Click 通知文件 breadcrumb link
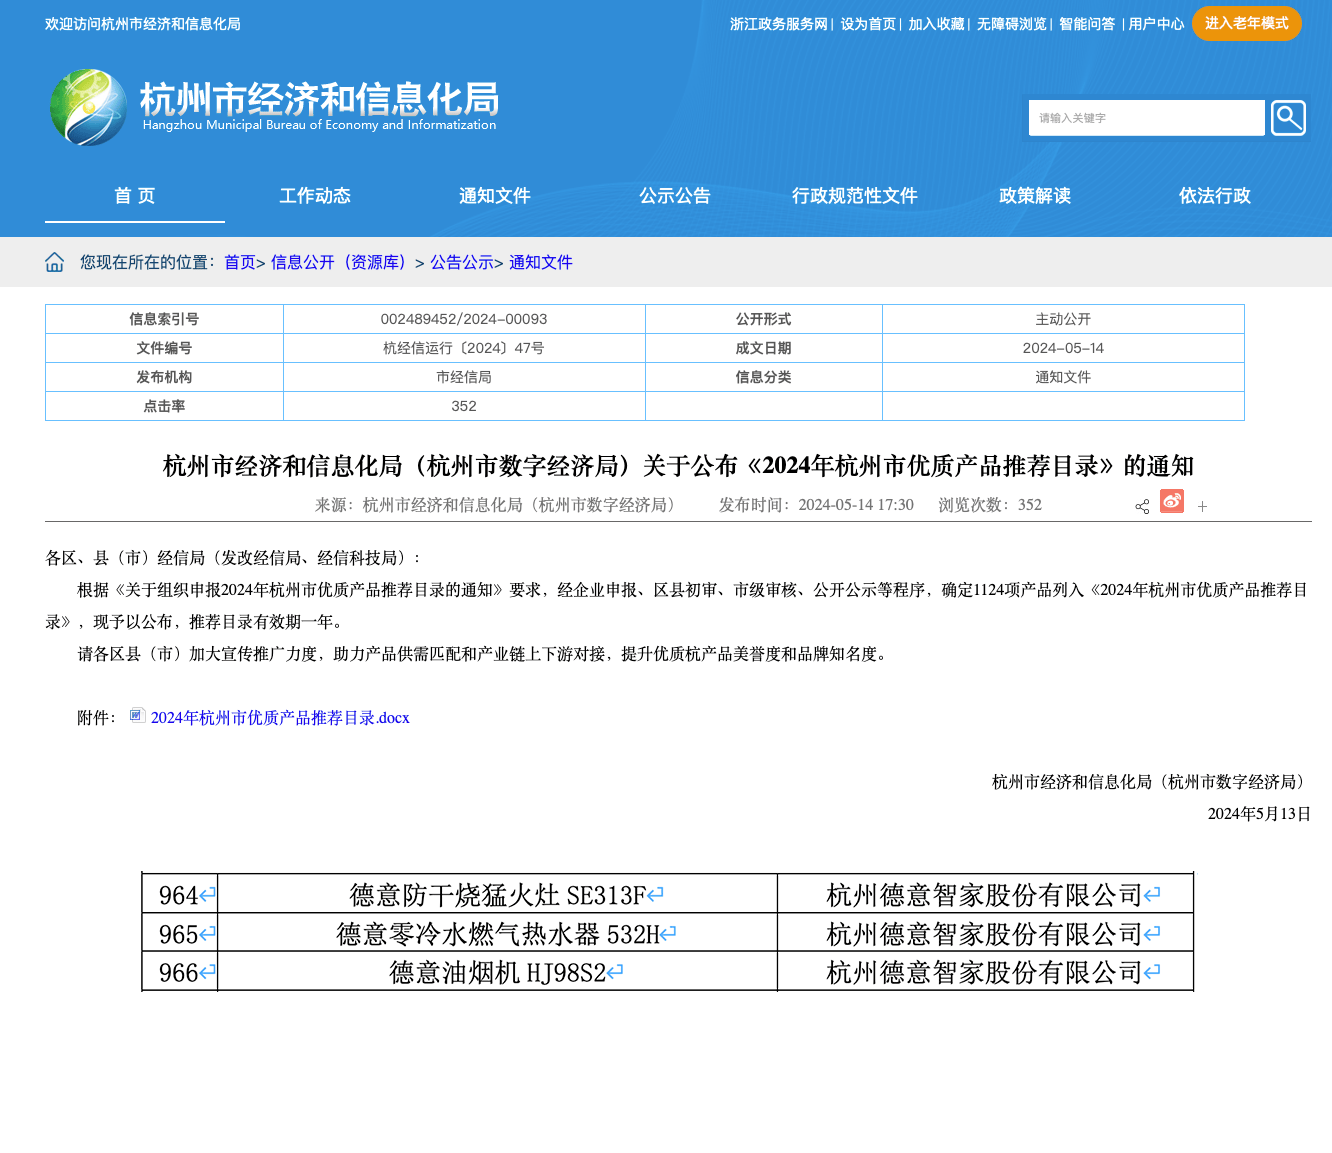This screenshot has width=1332, height=1153. [541, 262]
